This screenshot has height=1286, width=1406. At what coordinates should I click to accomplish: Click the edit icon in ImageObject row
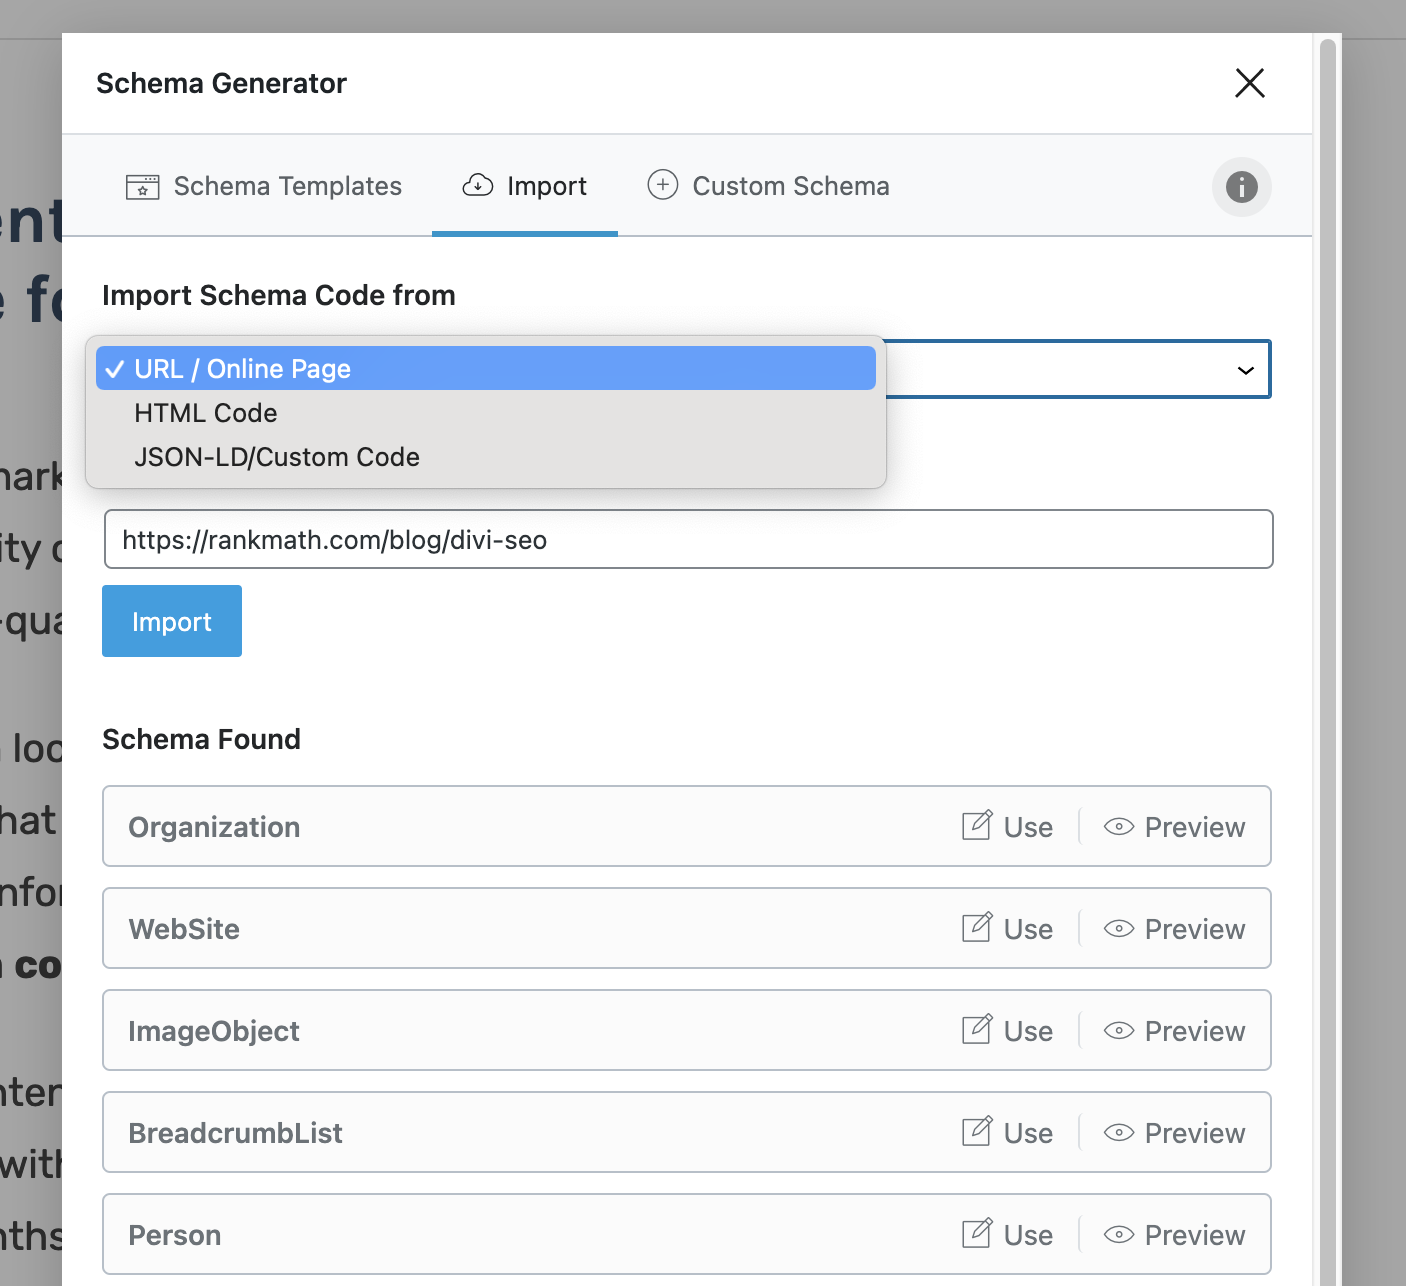pos(977,1029)
